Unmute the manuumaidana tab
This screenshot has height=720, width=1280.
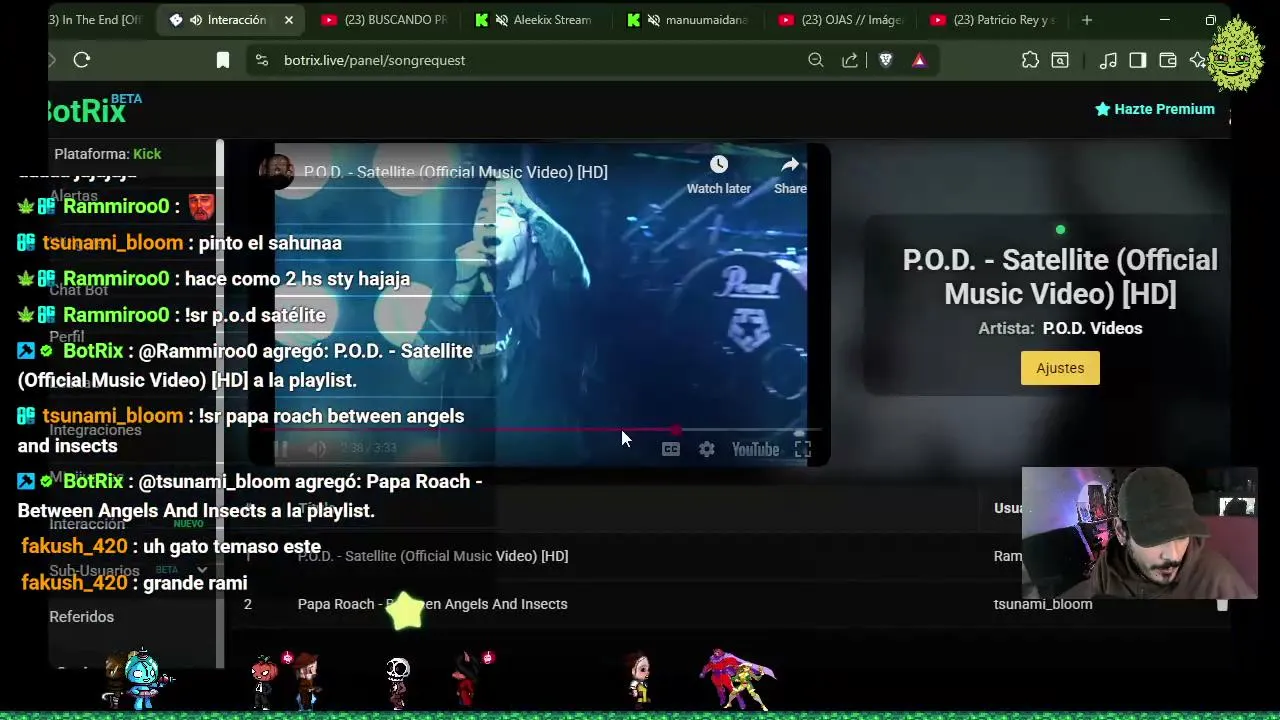pyautogui.click(x=654, y=20)
